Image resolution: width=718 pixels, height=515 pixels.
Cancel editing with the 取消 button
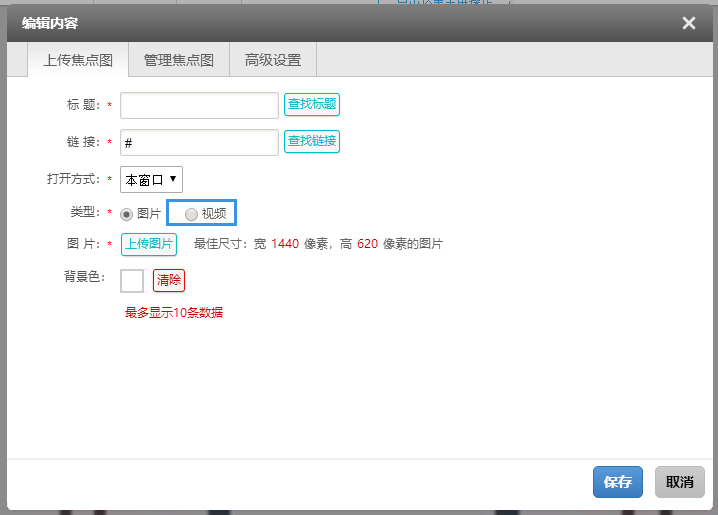679,482
